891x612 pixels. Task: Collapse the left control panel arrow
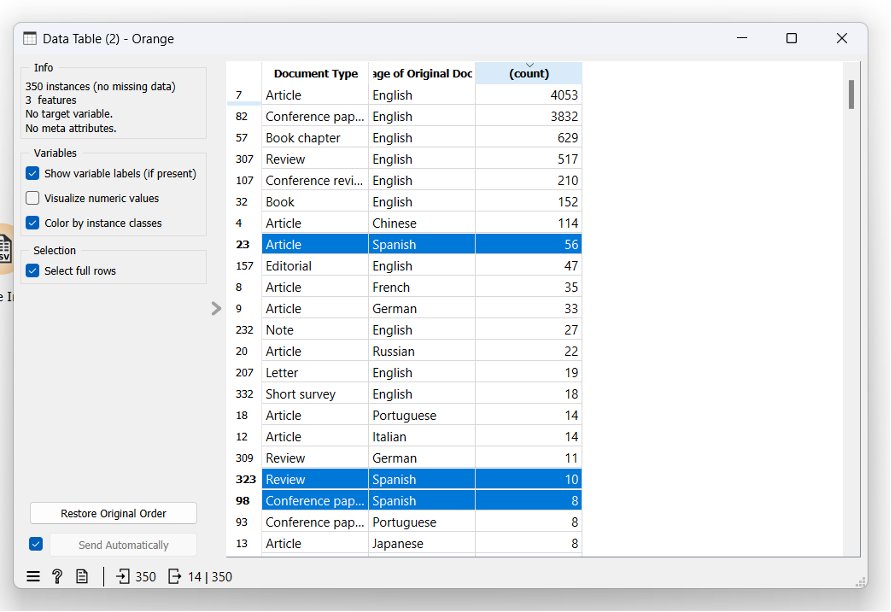(x=216, y=309)
